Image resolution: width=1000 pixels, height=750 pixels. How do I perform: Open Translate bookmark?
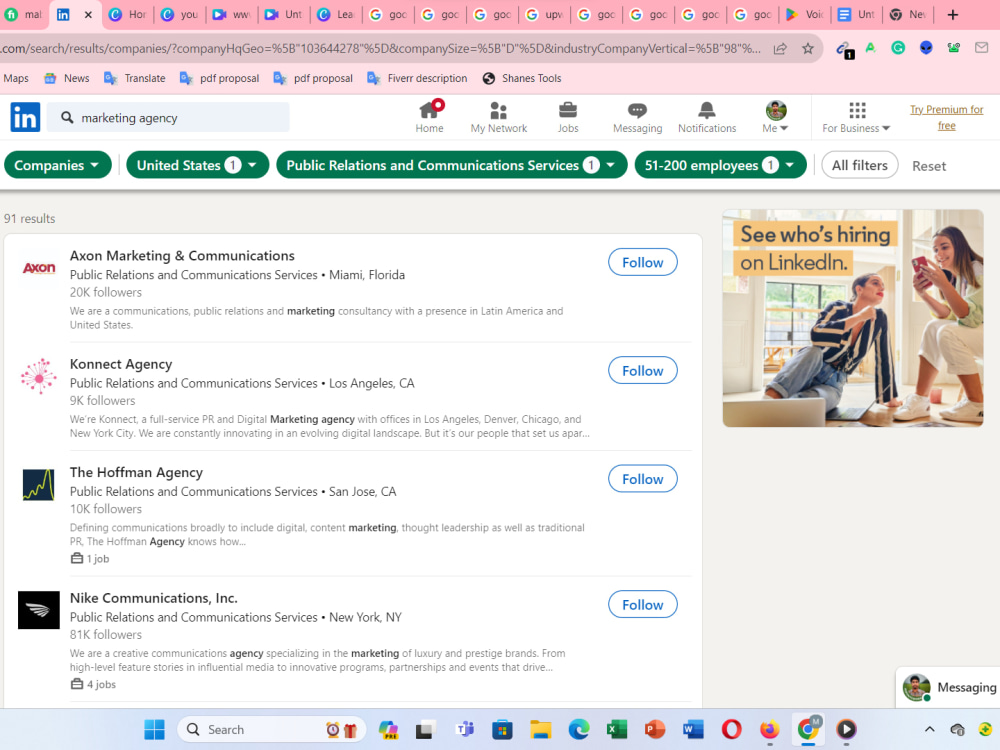tap(135, 78)
